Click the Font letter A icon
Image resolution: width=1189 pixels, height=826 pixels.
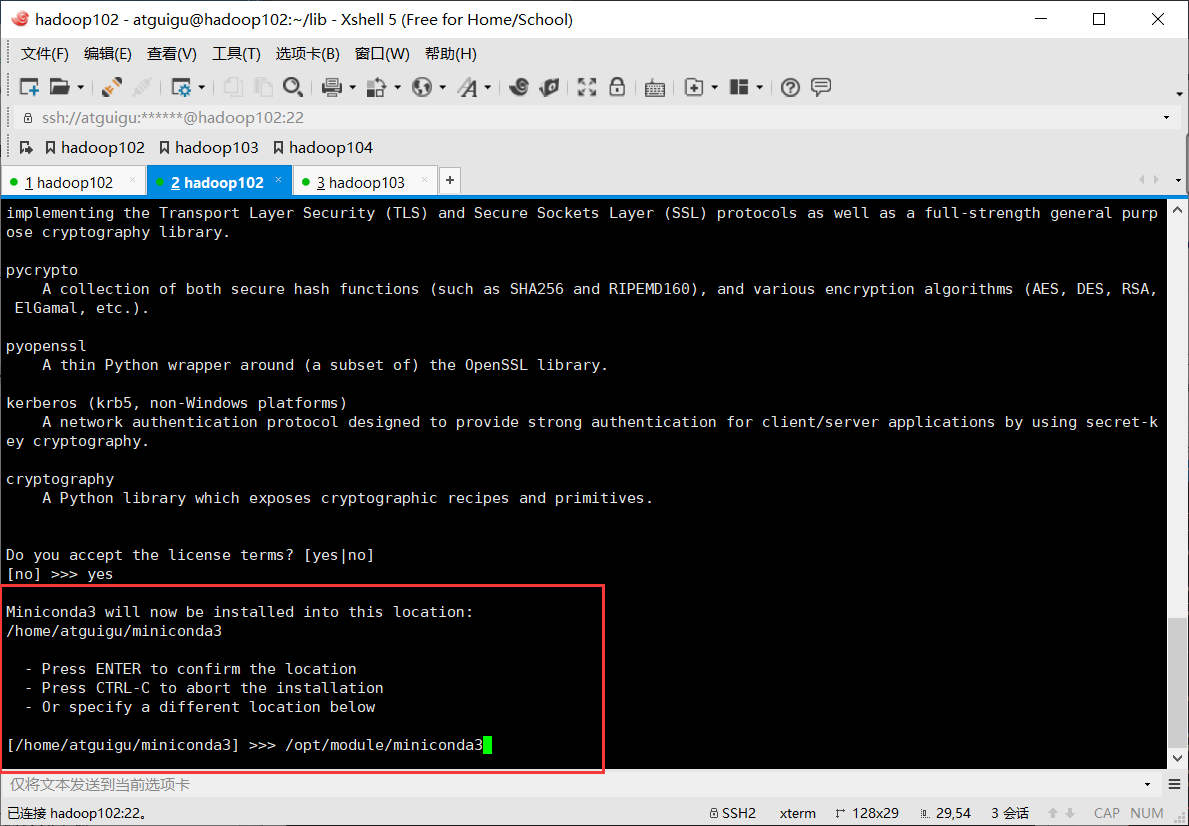click(x=467, y=87)
